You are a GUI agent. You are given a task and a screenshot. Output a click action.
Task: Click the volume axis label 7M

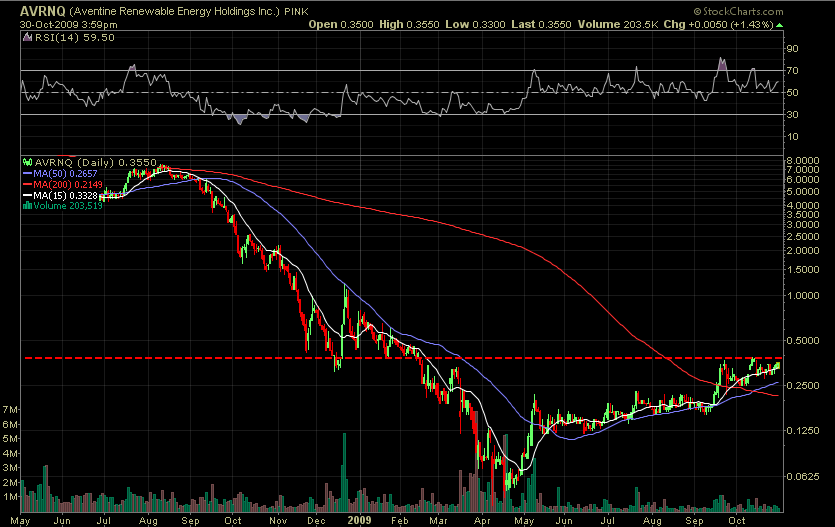pyautogui.click(x=10, y=409)
